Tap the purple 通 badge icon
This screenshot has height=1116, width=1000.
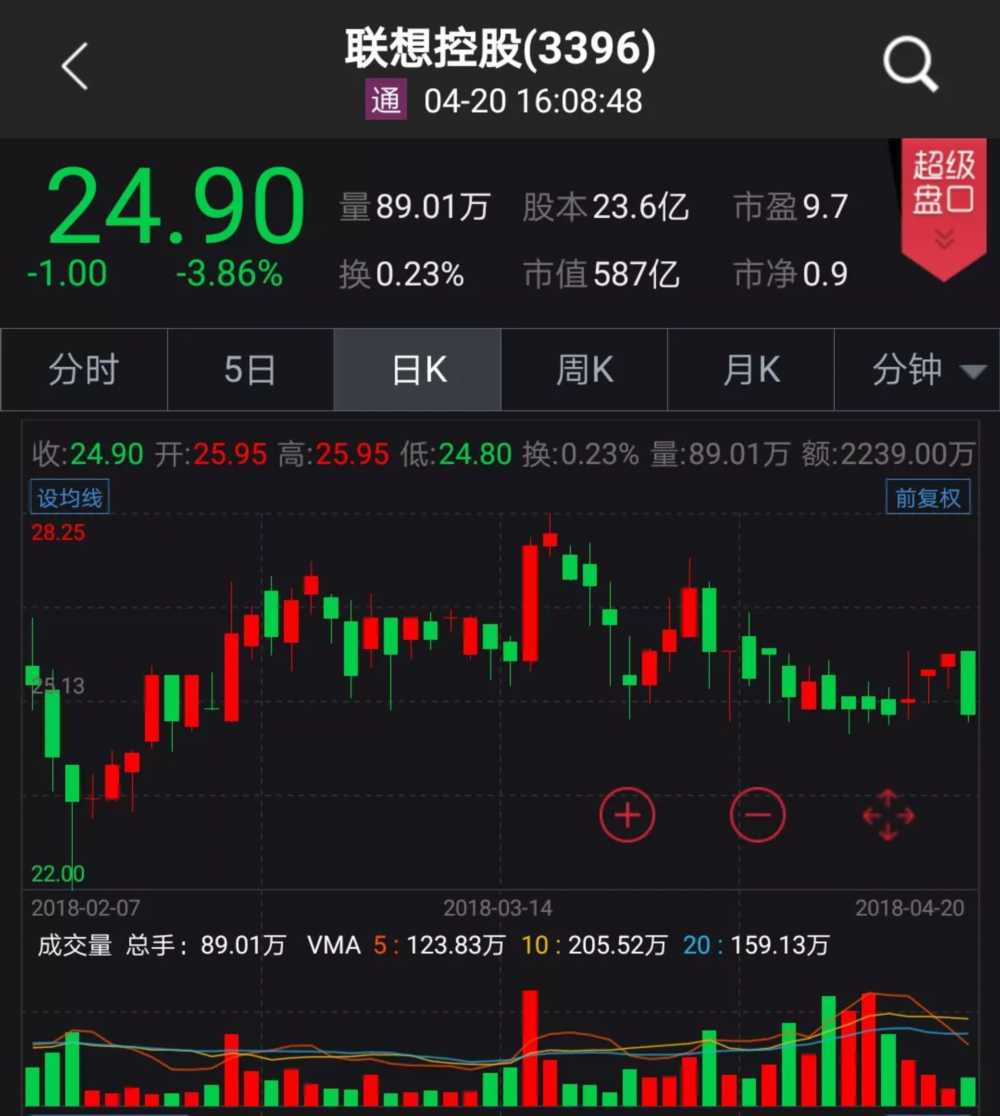pyautogui.click(x=386, y=100)
